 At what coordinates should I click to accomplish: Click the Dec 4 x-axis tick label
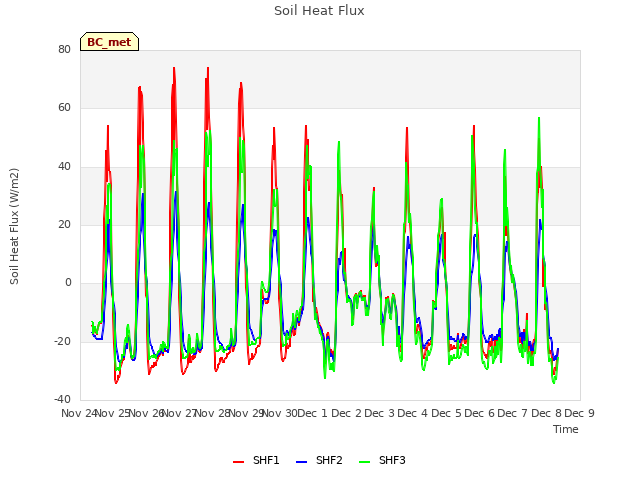coord(413,413)
